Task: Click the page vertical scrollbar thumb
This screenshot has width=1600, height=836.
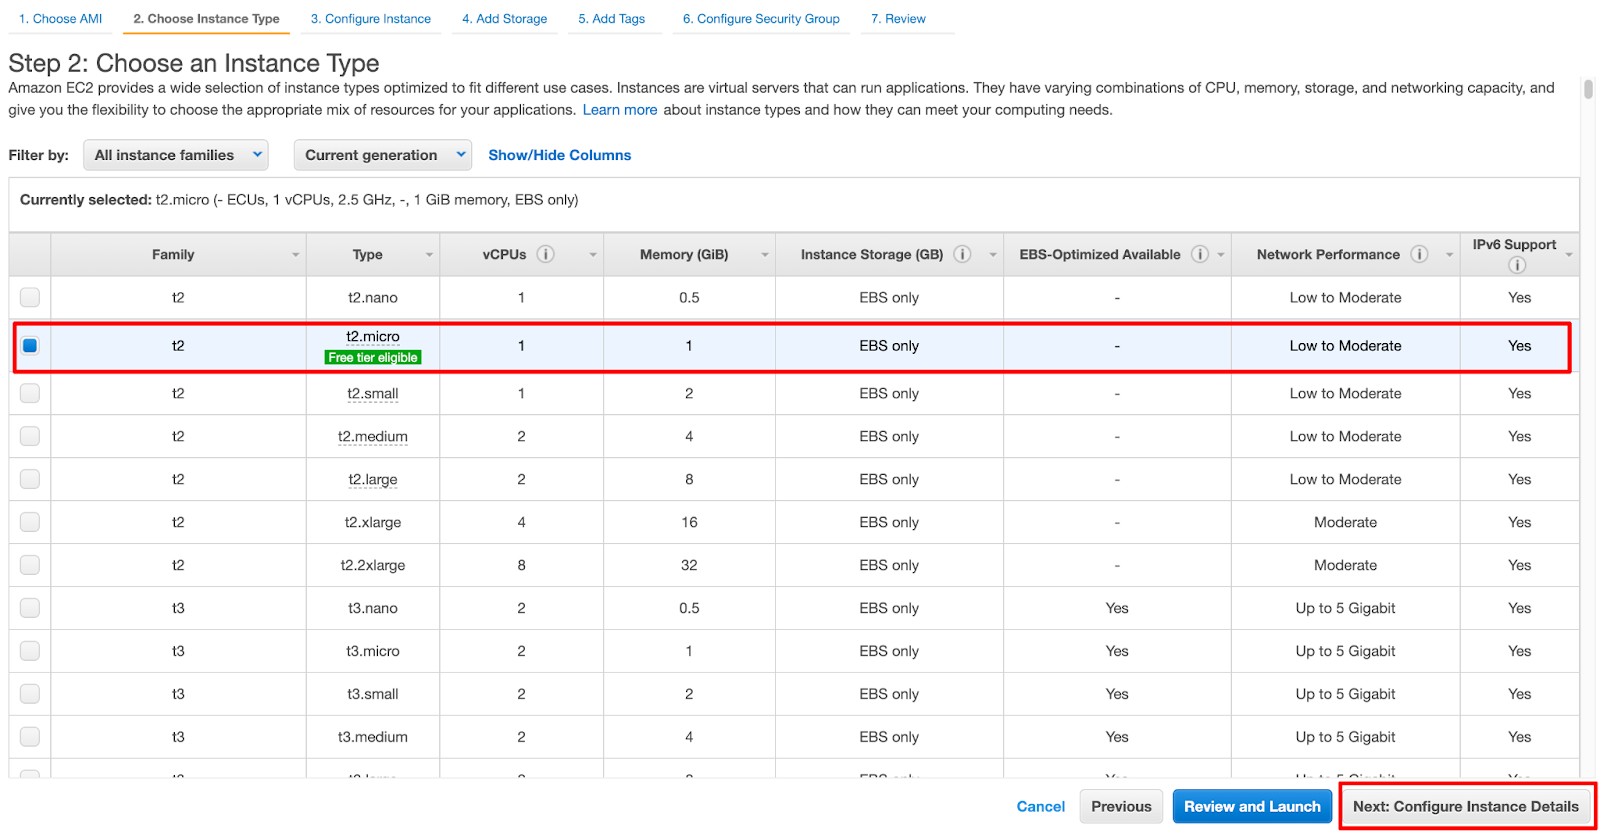Action: click(1588, 89)
